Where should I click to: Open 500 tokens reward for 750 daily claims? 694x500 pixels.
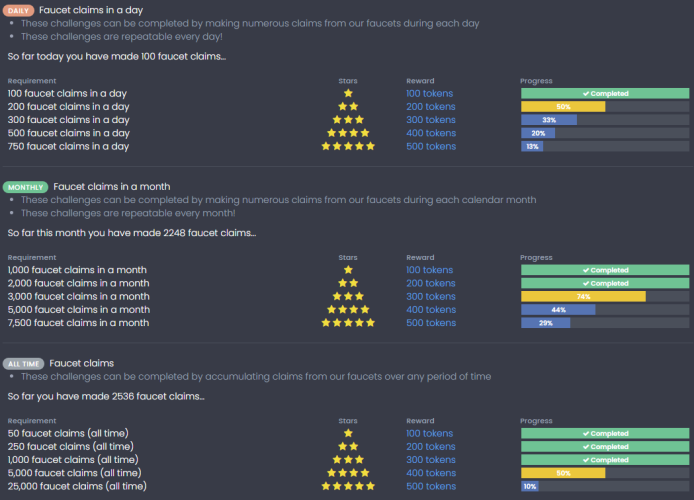pos(431,146)
